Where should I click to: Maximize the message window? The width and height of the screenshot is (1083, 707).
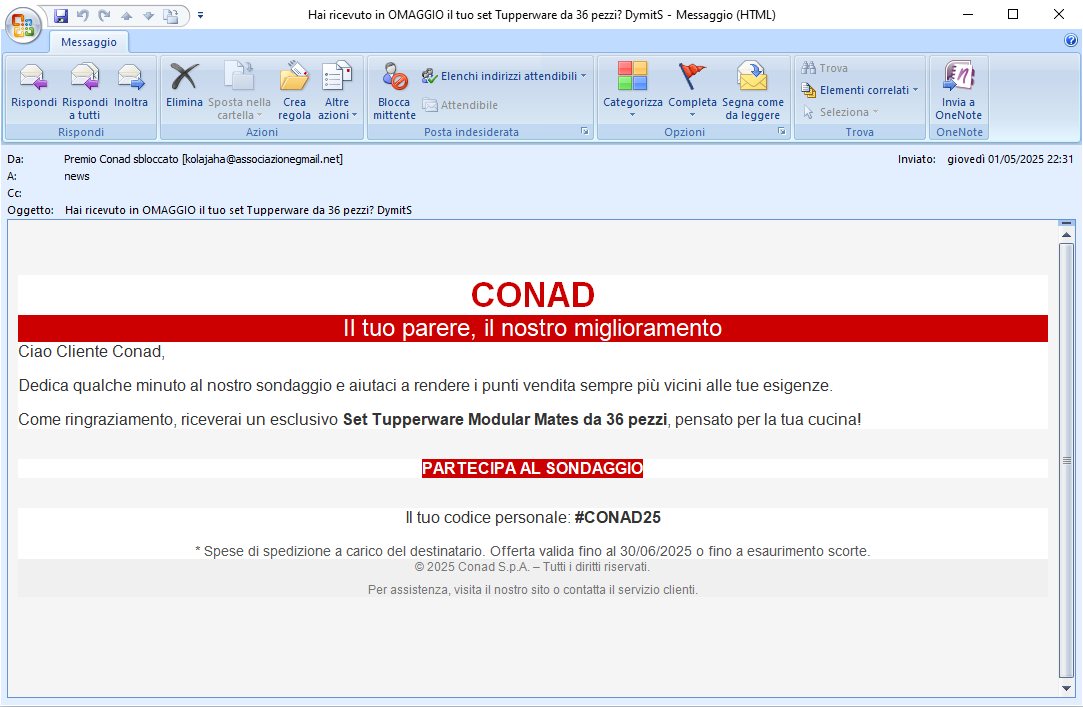1013,14
